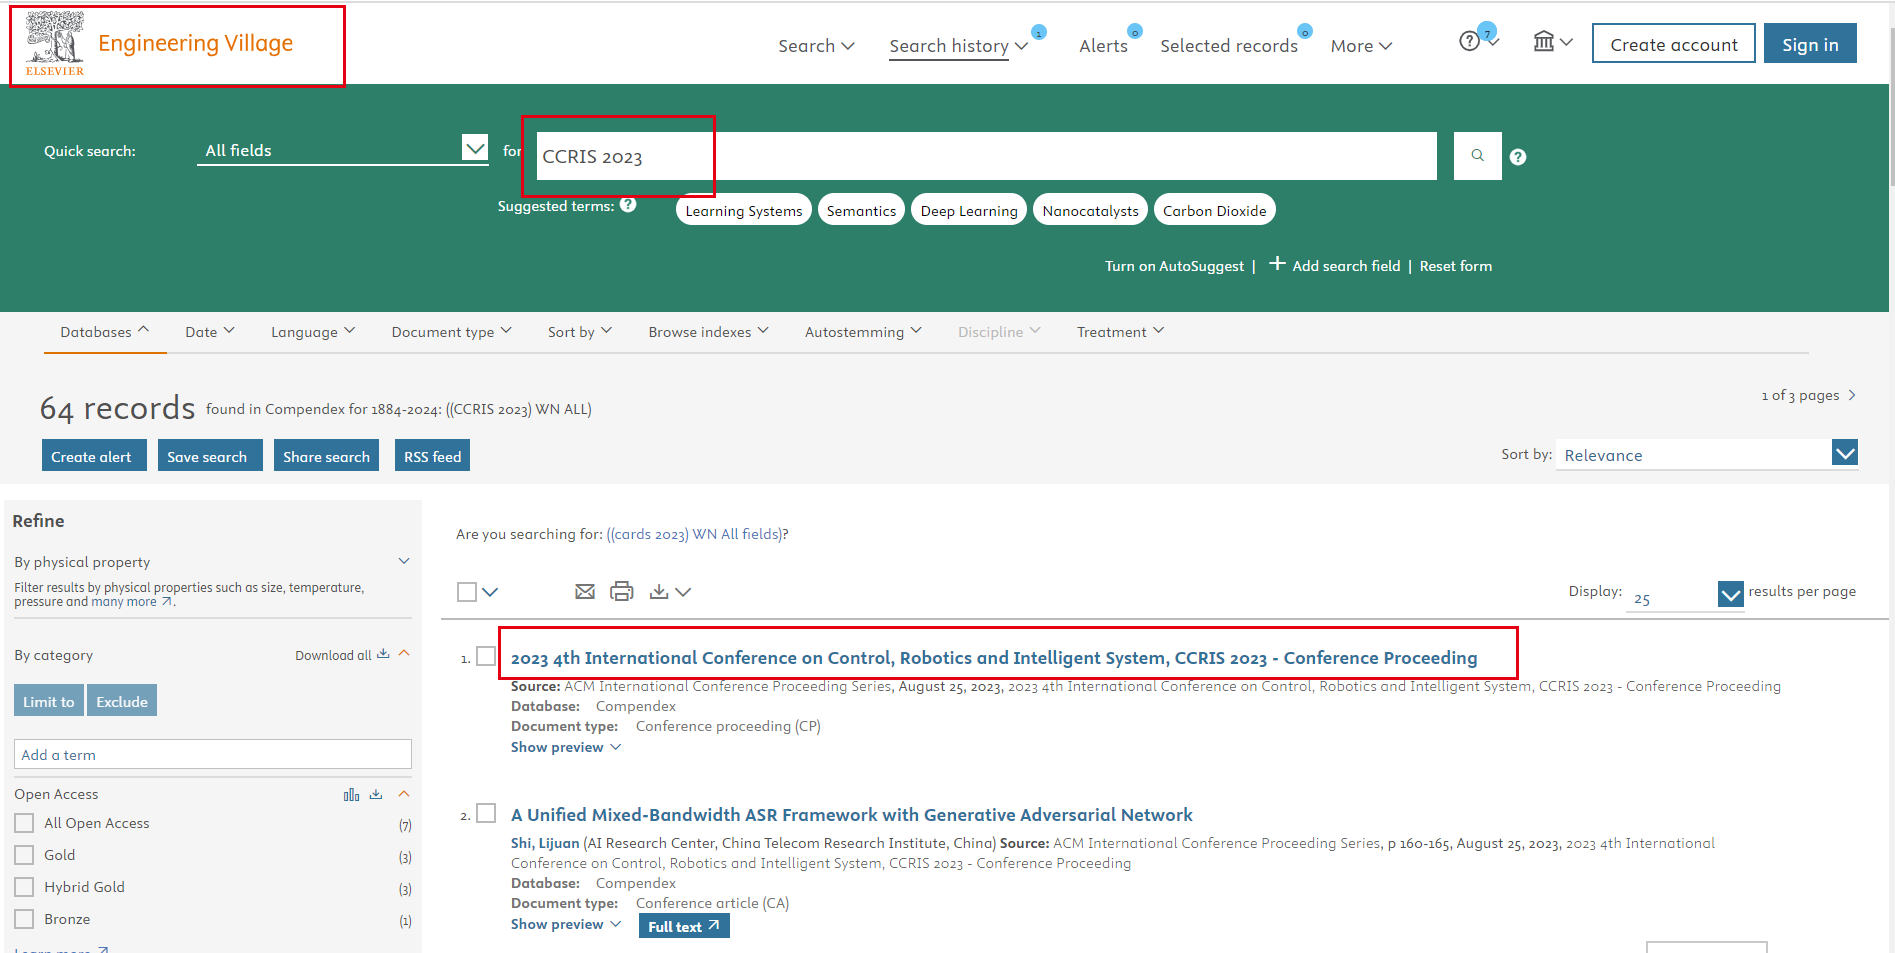Open the Sort by Relevance dropdown

[1707, 455]
